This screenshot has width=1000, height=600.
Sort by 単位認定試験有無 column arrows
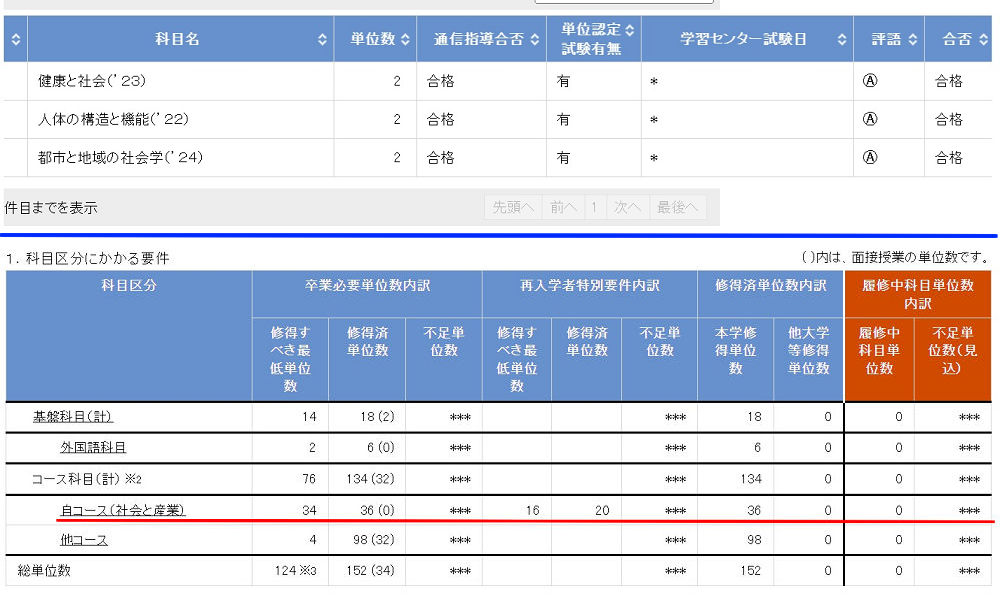coord(630,40)
